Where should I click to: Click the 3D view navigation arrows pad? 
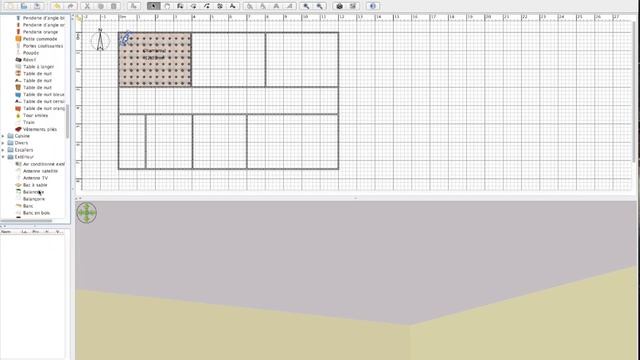coord(87,213)
